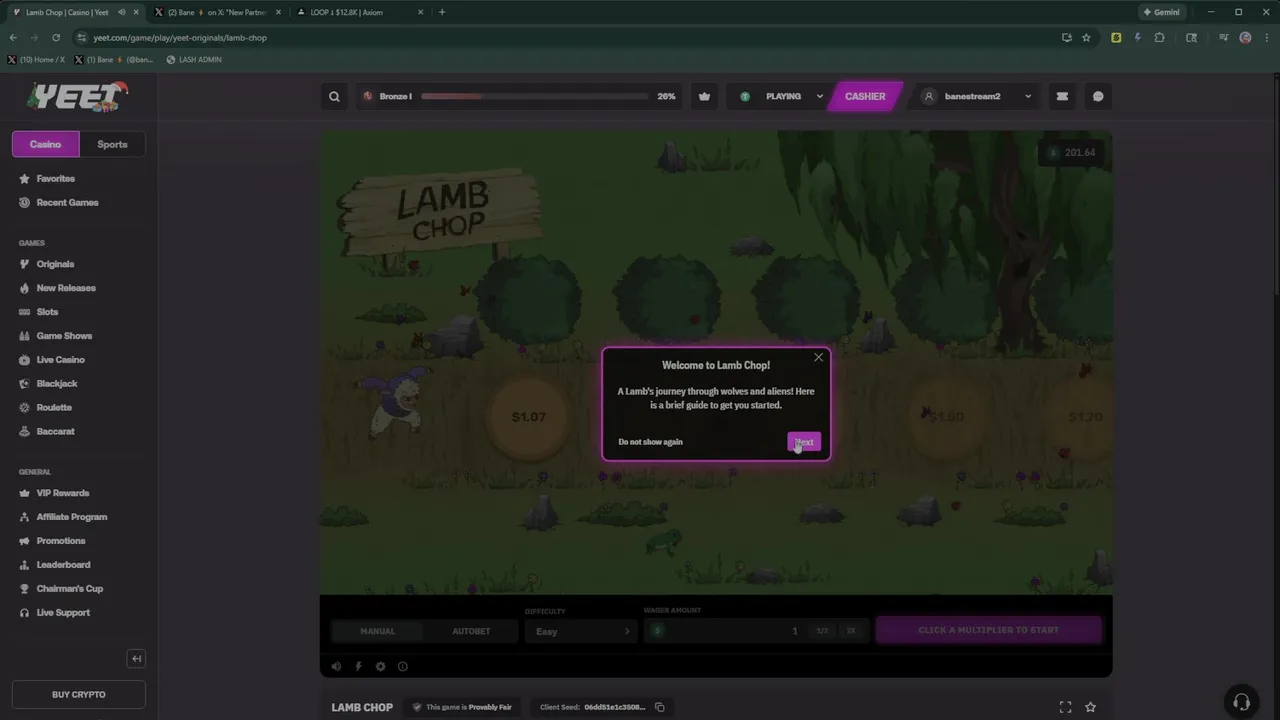The width and height of the screenshot is (1280, 720).
Task: Open Favorites in sidebar
Action: click(56, 178)
